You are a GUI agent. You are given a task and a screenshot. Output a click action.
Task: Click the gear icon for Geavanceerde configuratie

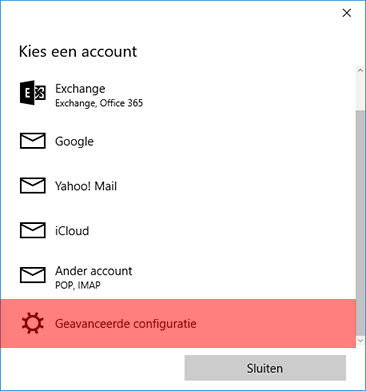tap(32, 323)
